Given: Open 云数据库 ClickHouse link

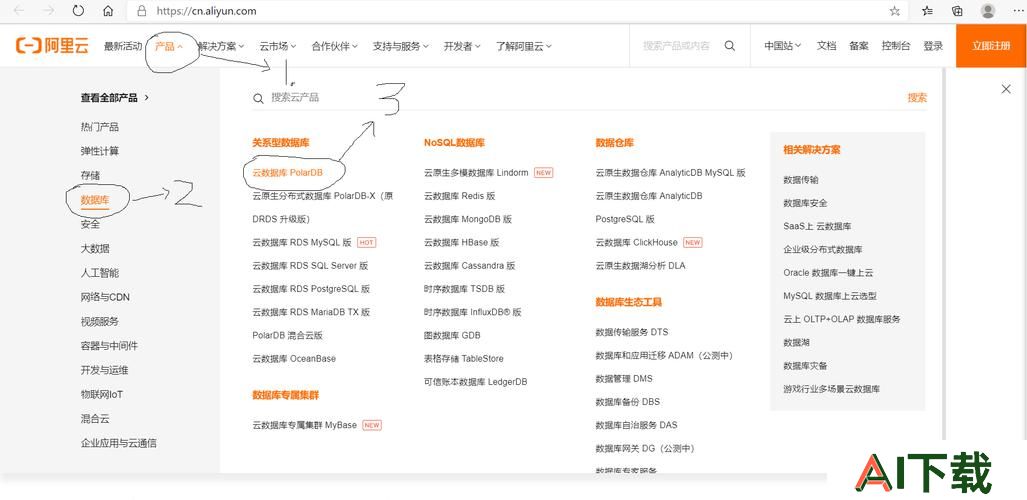Looking at the screenshot, I should coord(637,242).
